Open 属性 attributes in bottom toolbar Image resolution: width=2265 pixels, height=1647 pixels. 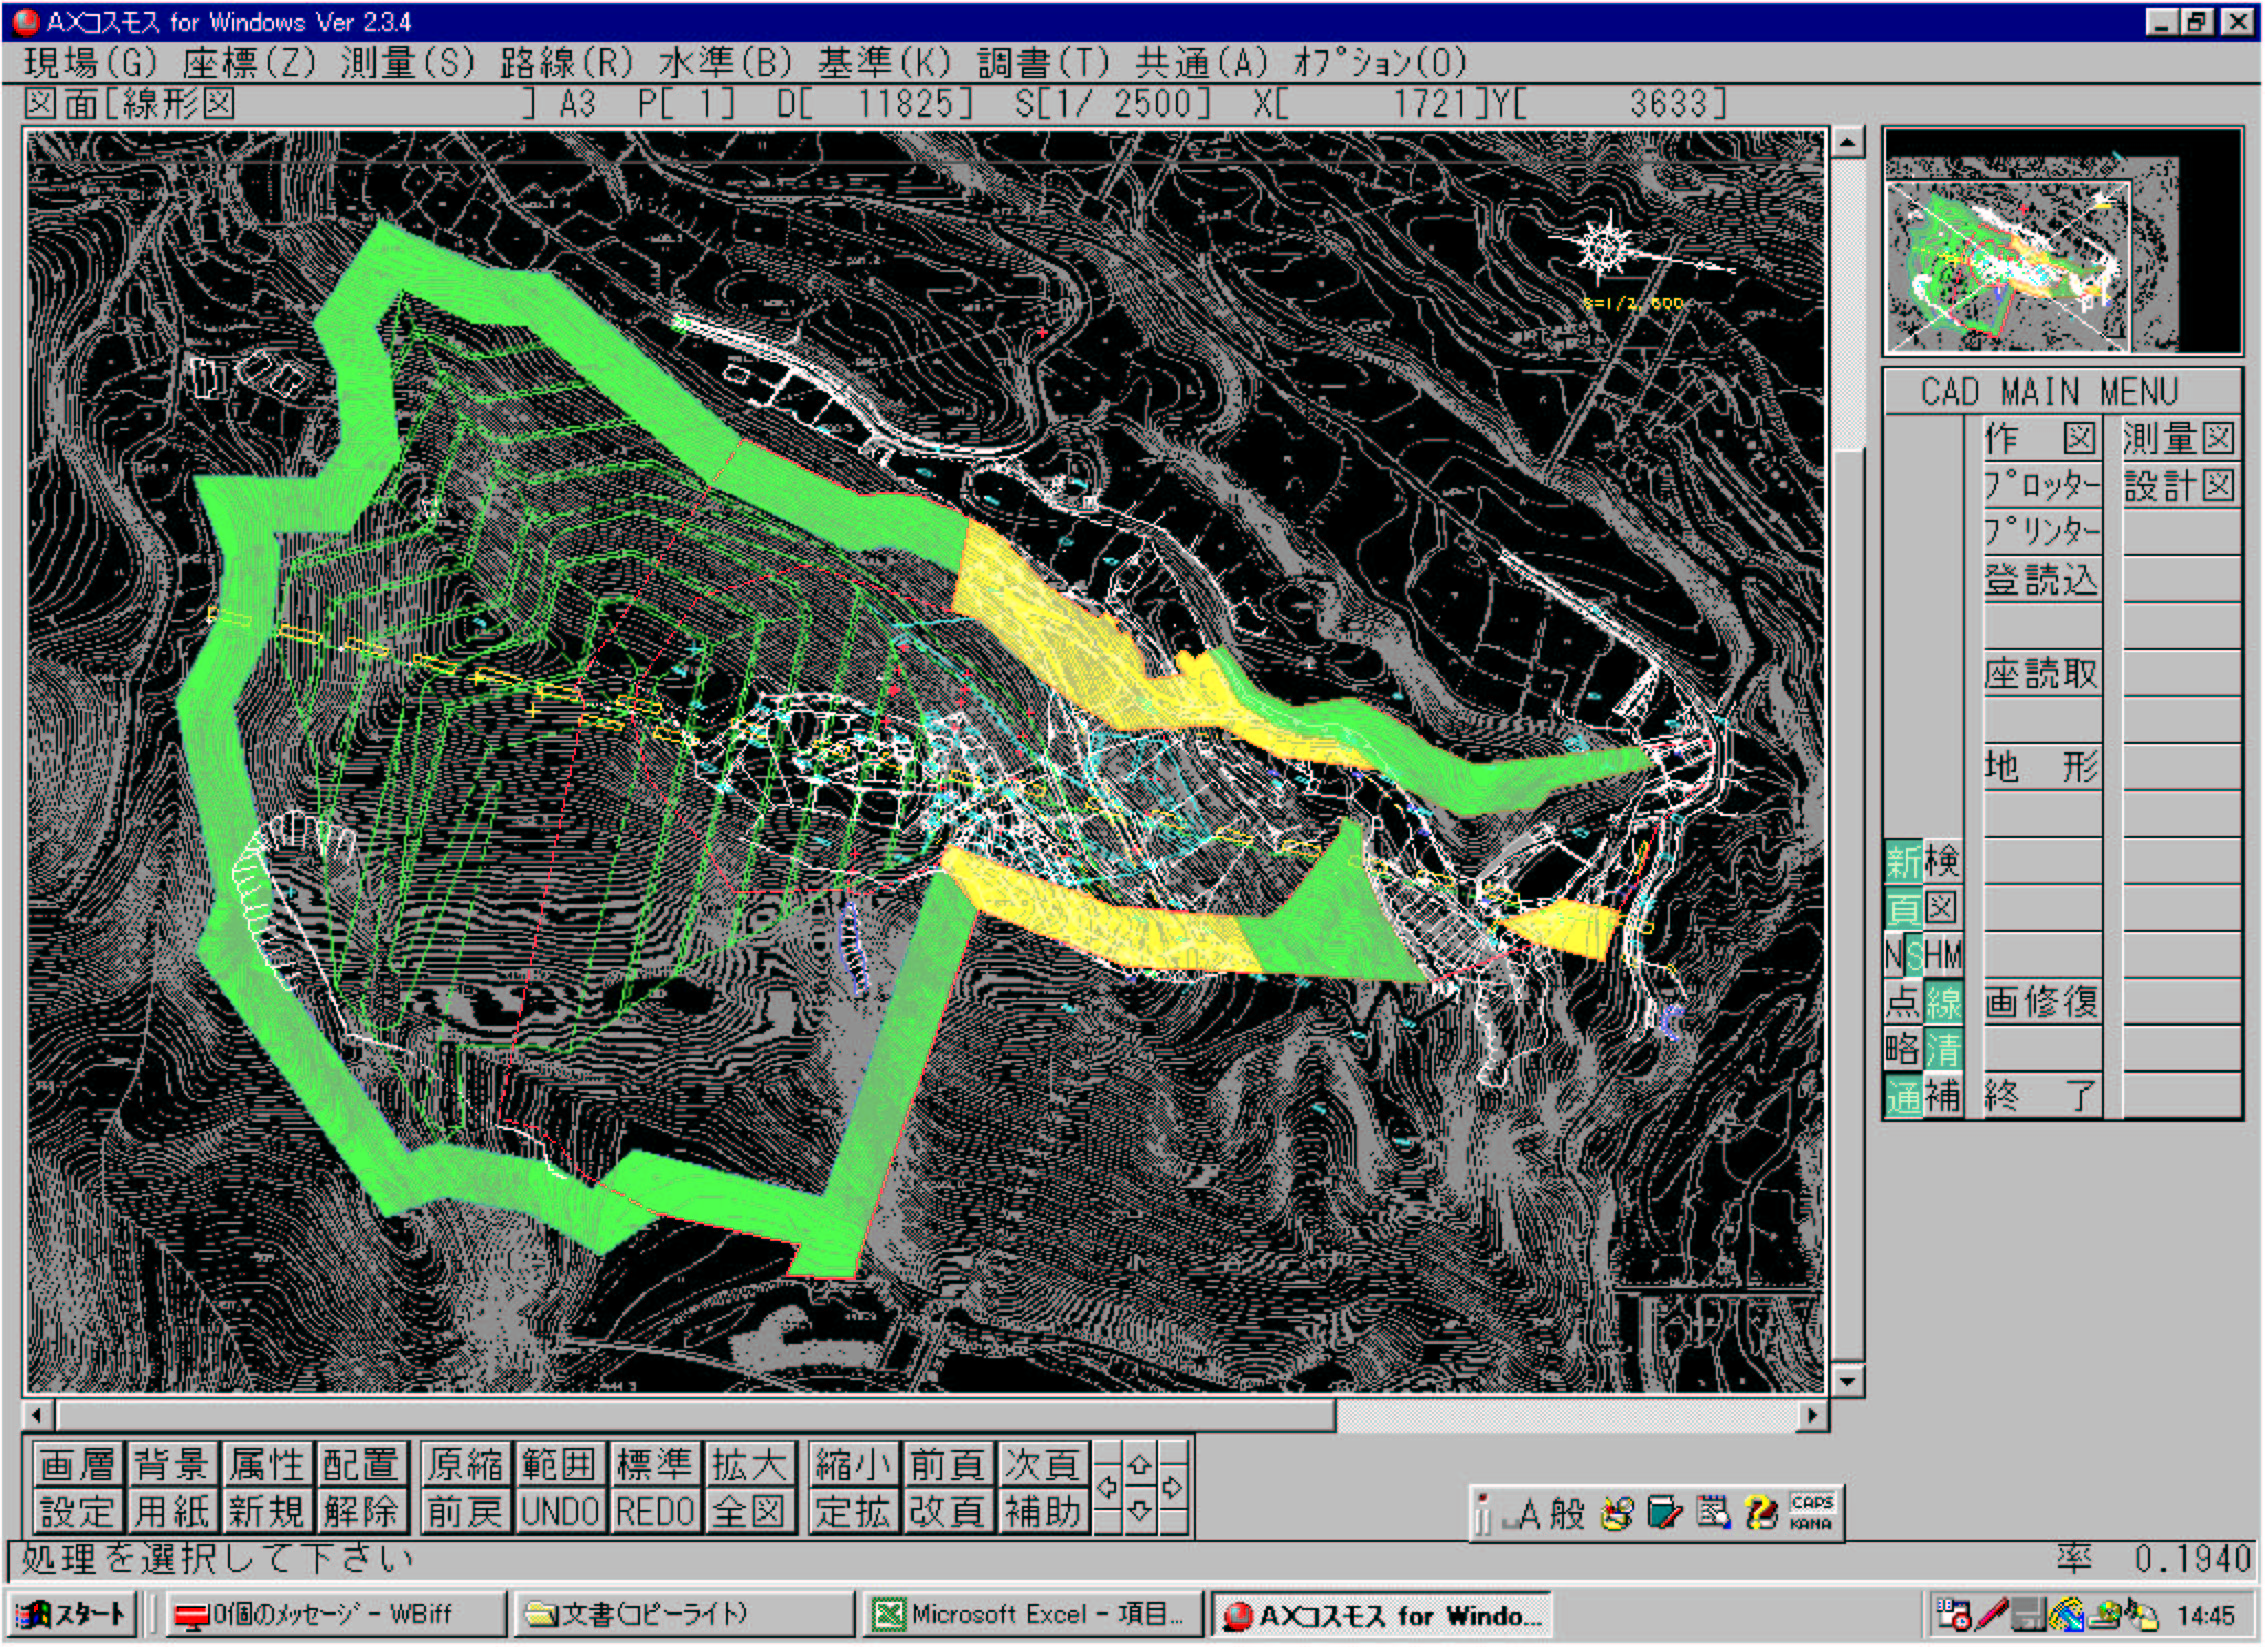coord(265,1464)
